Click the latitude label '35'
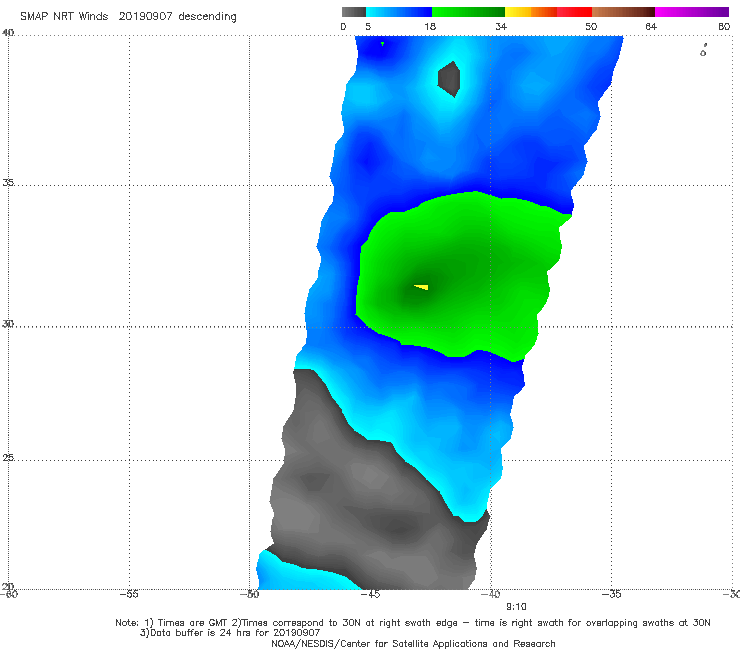The width and height of the screenshot is (740, 650). point(8,182)
